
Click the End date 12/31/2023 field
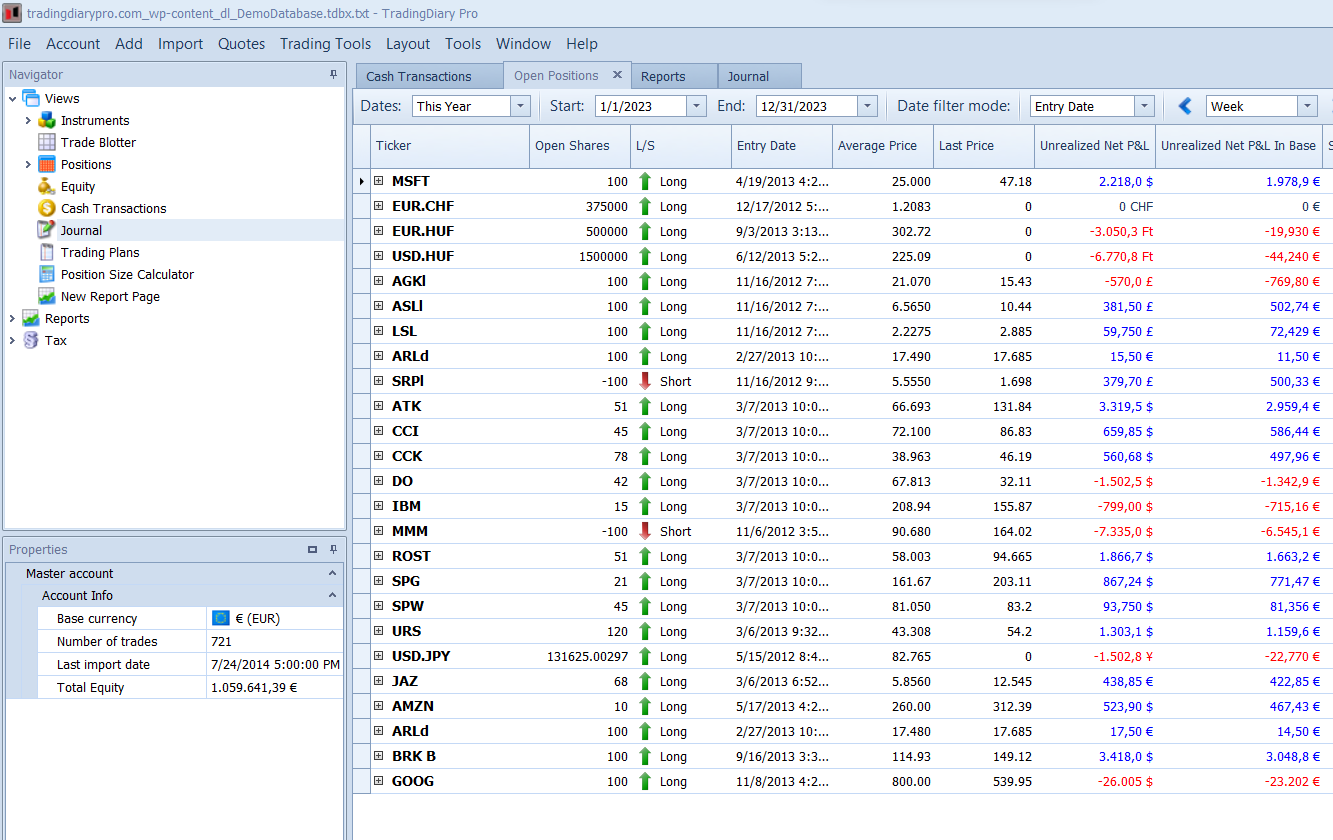pos(807,106)
